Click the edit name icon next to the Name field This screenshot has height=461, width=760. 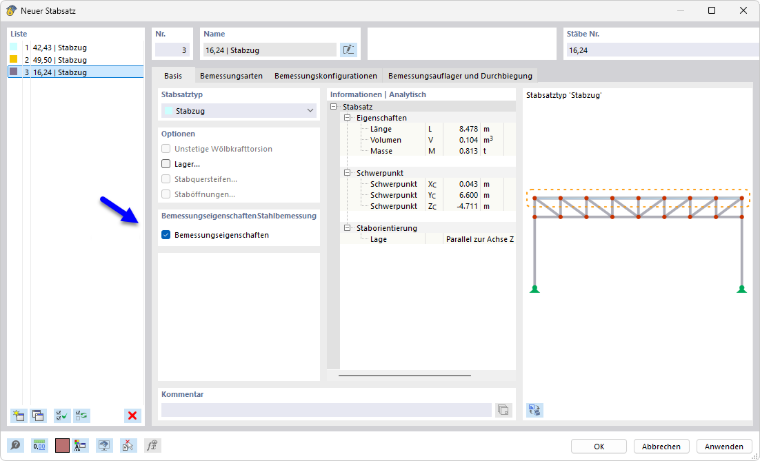[348, 50]
